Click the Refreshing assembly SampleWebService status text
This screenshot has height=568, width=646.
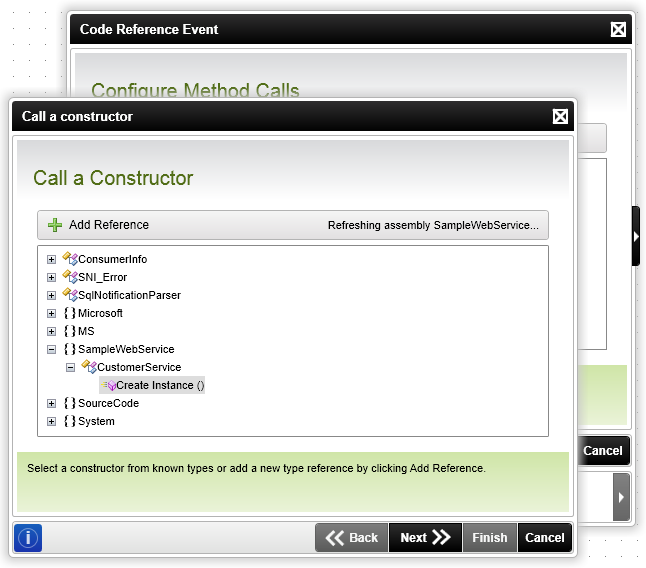[x=433, y=225]
